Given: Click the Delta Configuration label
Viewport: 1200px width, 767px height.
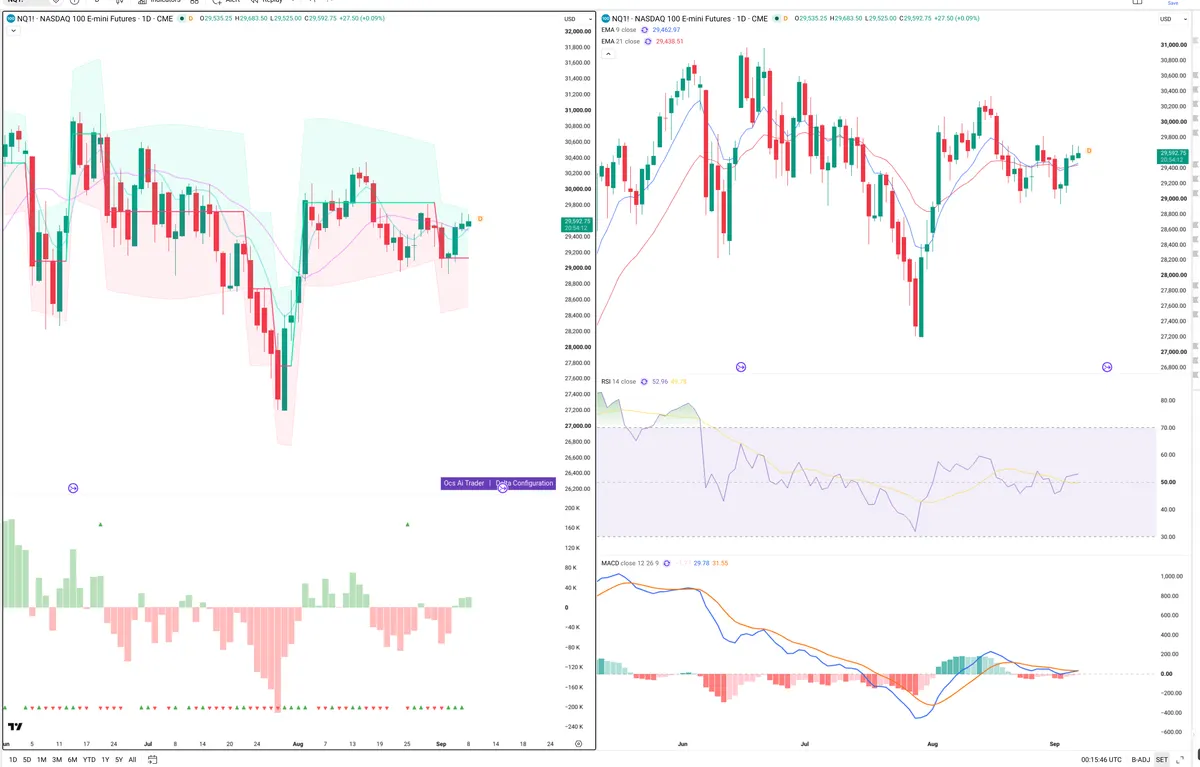Looking at the screenshot, I should 524,483.
